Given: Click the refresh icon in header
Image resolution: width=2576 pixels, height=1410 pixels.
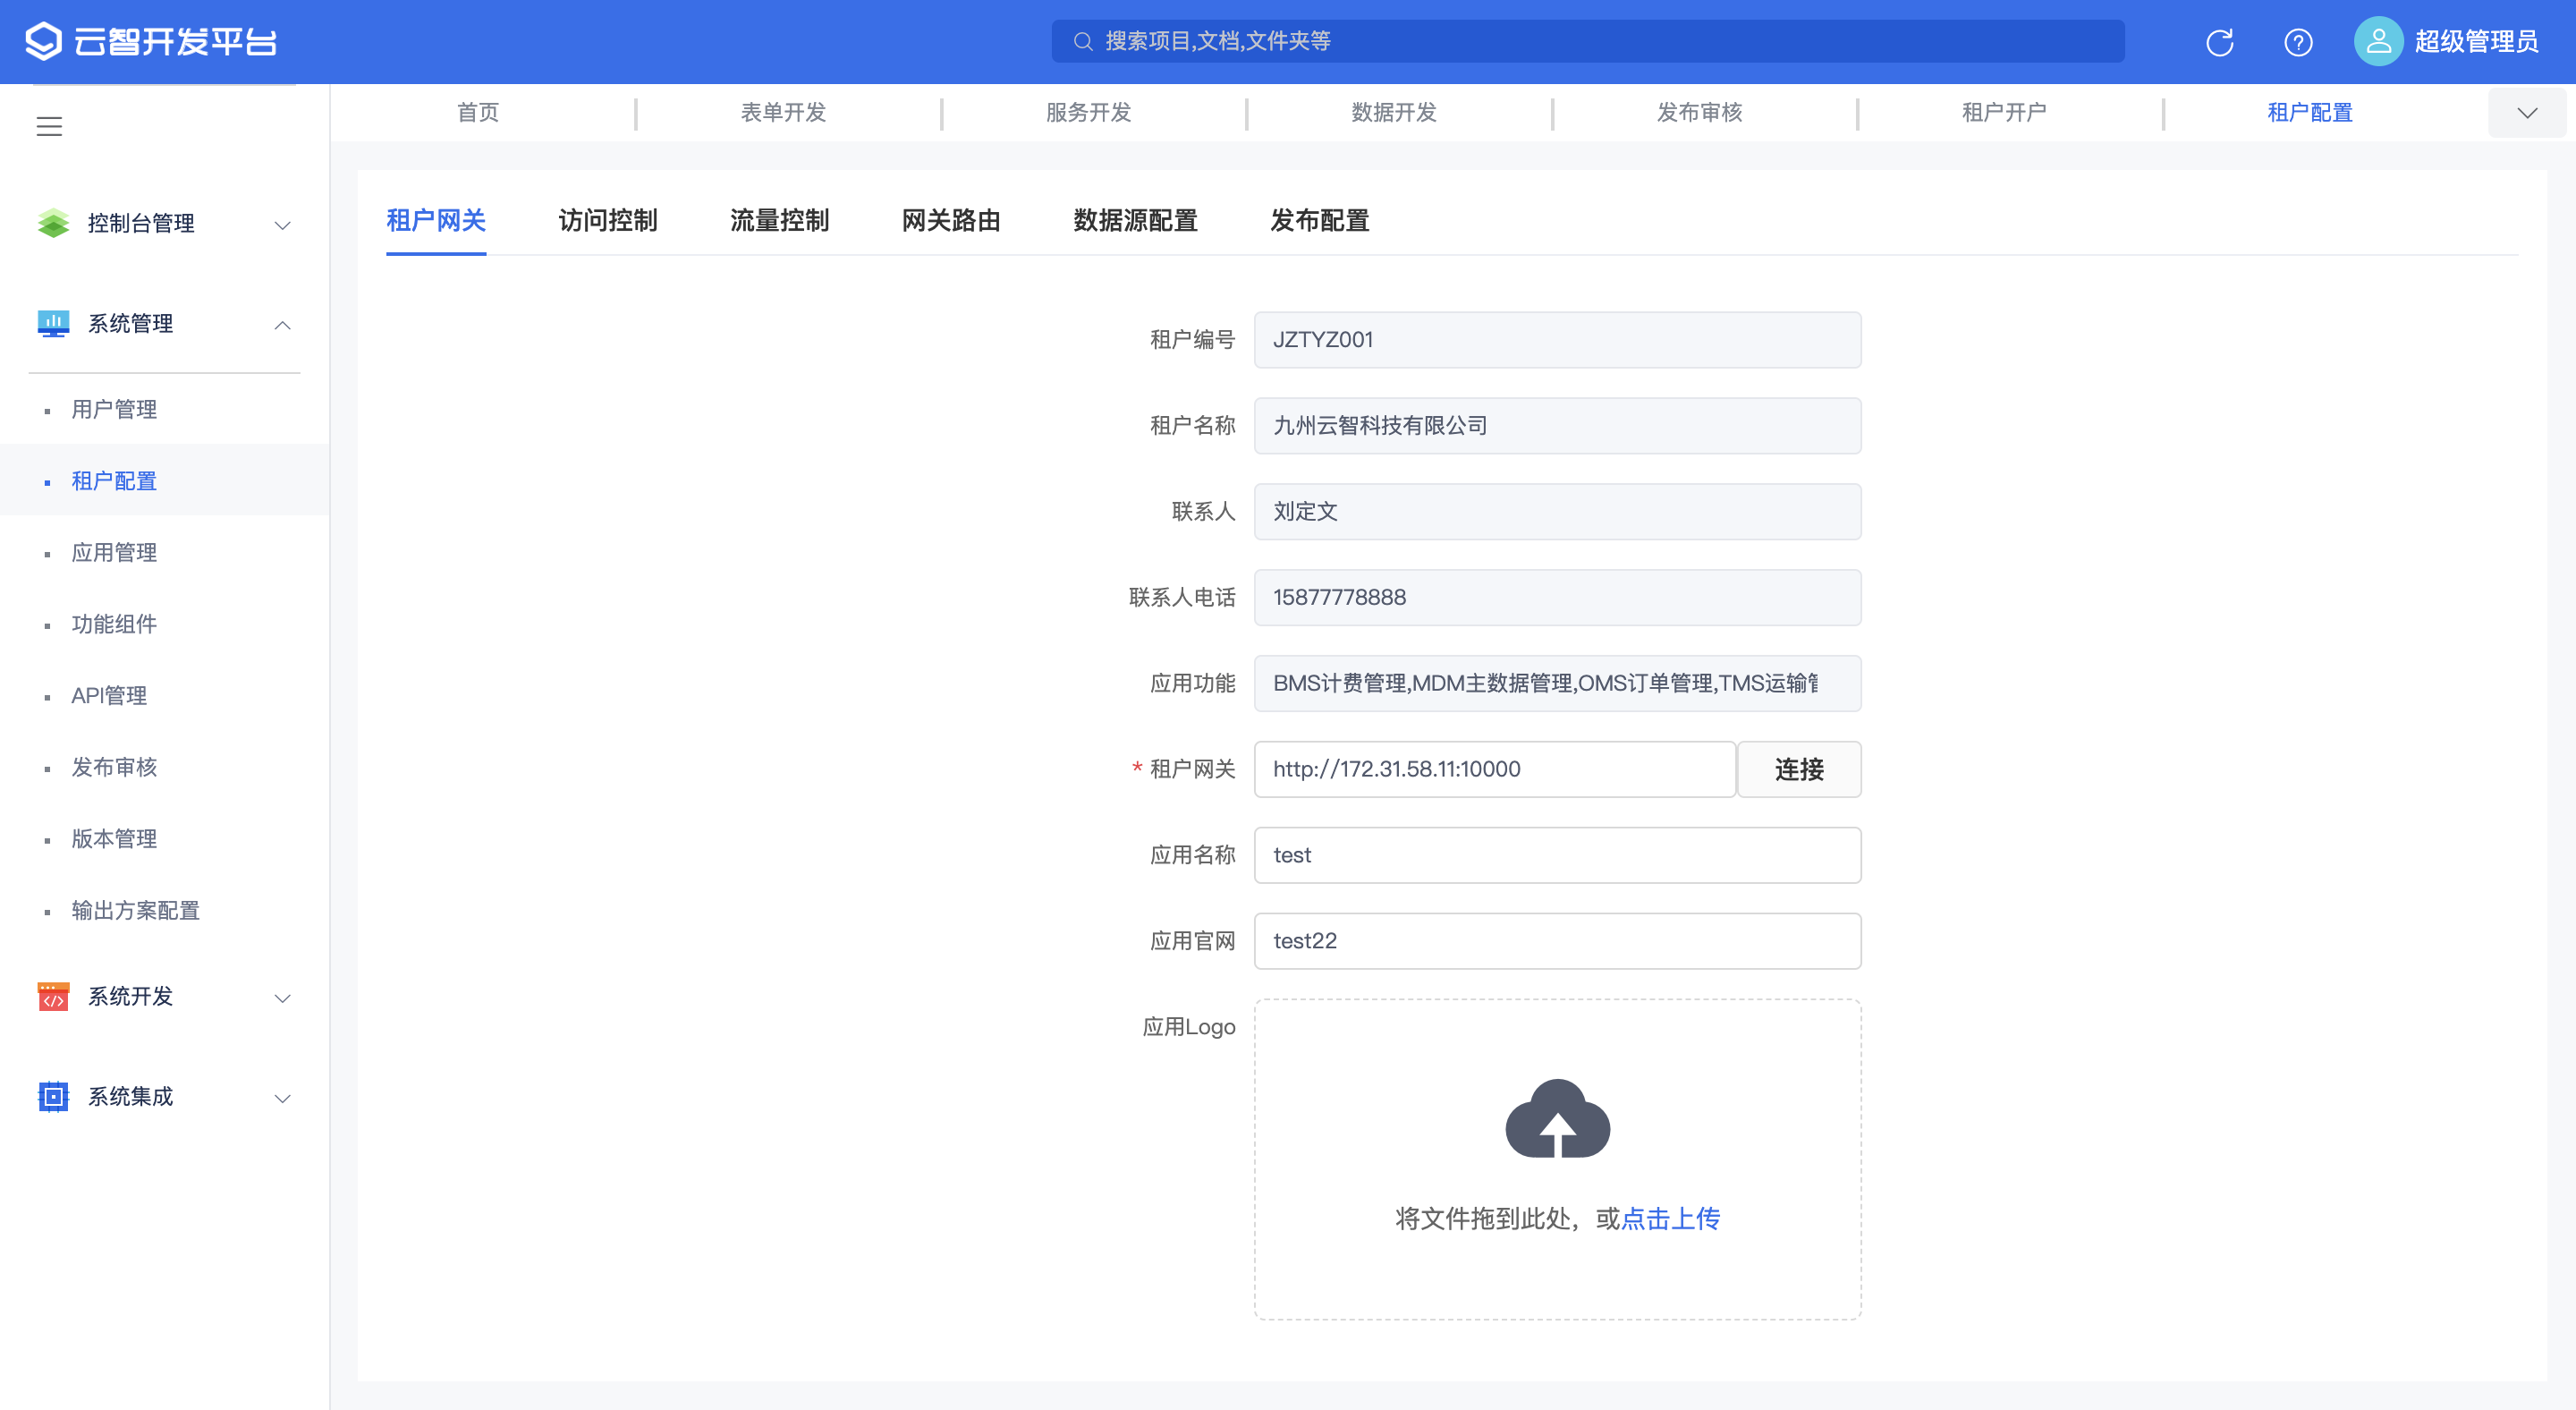Looking at the screenshot, I should coord(2219,42).
